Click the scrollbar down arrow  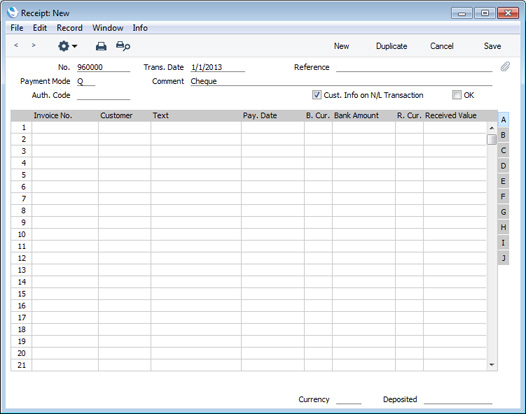click(491, 364)
